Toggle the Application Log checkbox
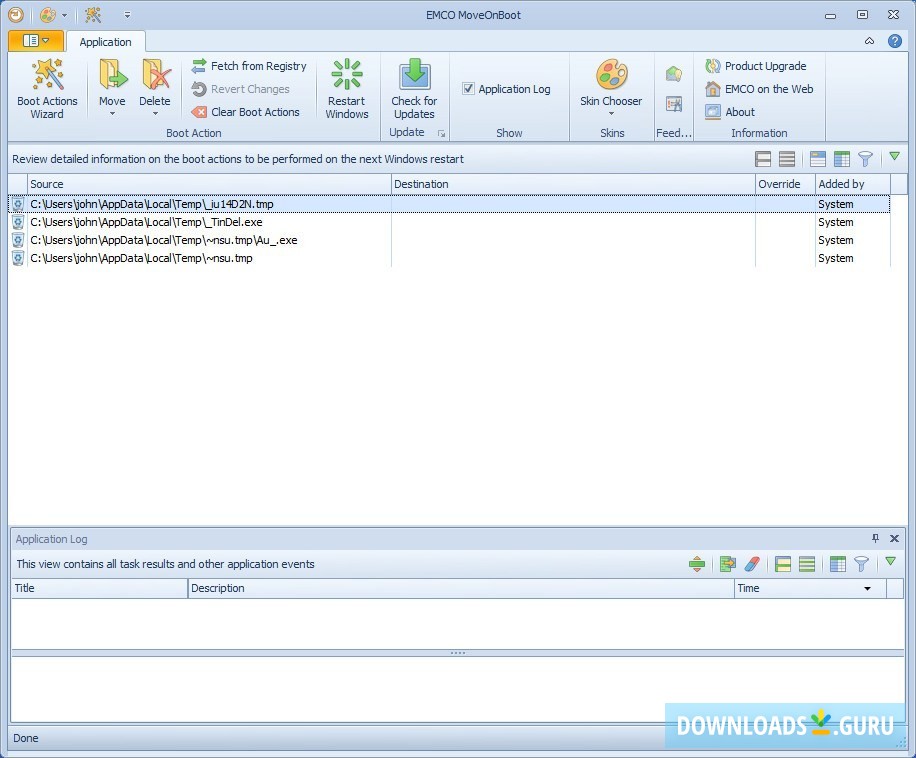 pyautogui.click(x=468, y=89)
